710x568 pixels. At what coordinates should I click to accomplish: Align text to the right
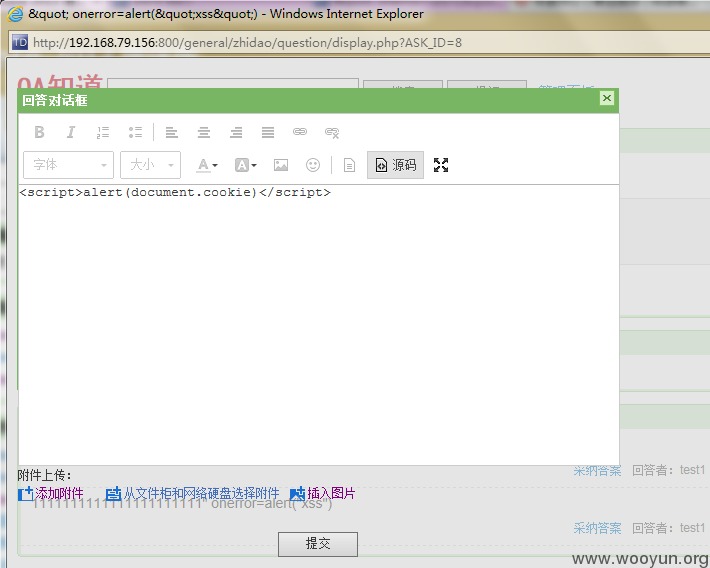pyautogui.click(x=236, y=132)
